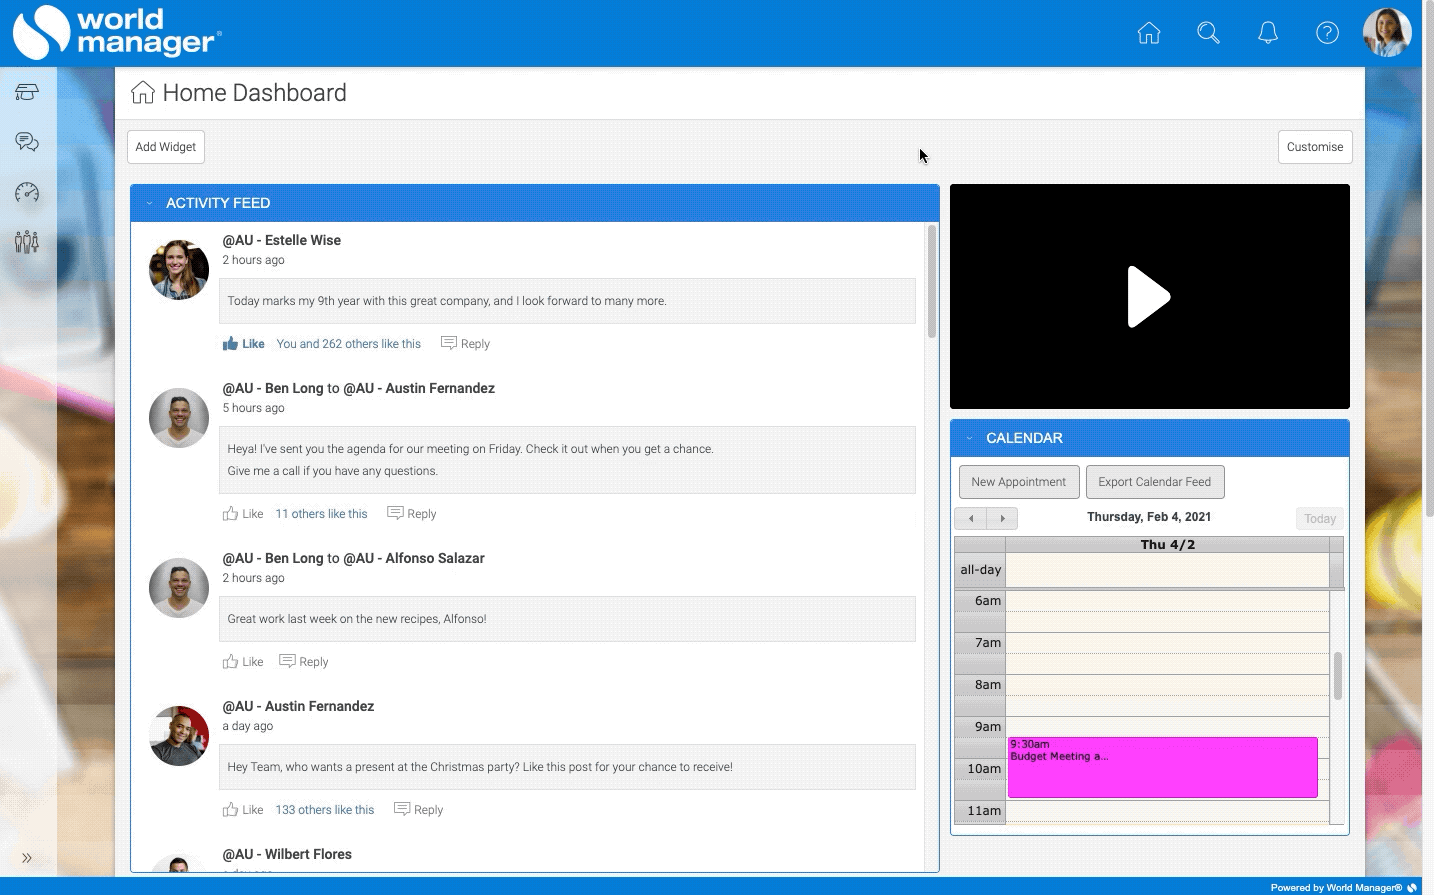Open the Home icon in top bar
This screenshot has width=1434, height=895.
tap(1149, 33)
